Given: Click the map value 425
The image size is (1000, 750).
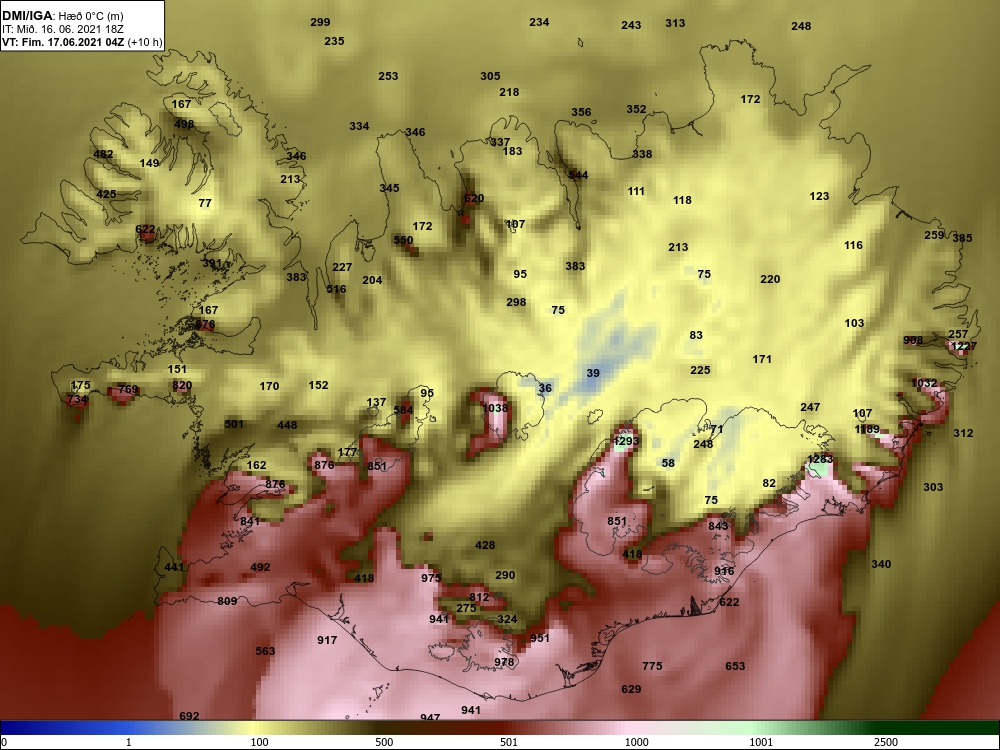Looking at the screenshot, I should tap(106, 195).
